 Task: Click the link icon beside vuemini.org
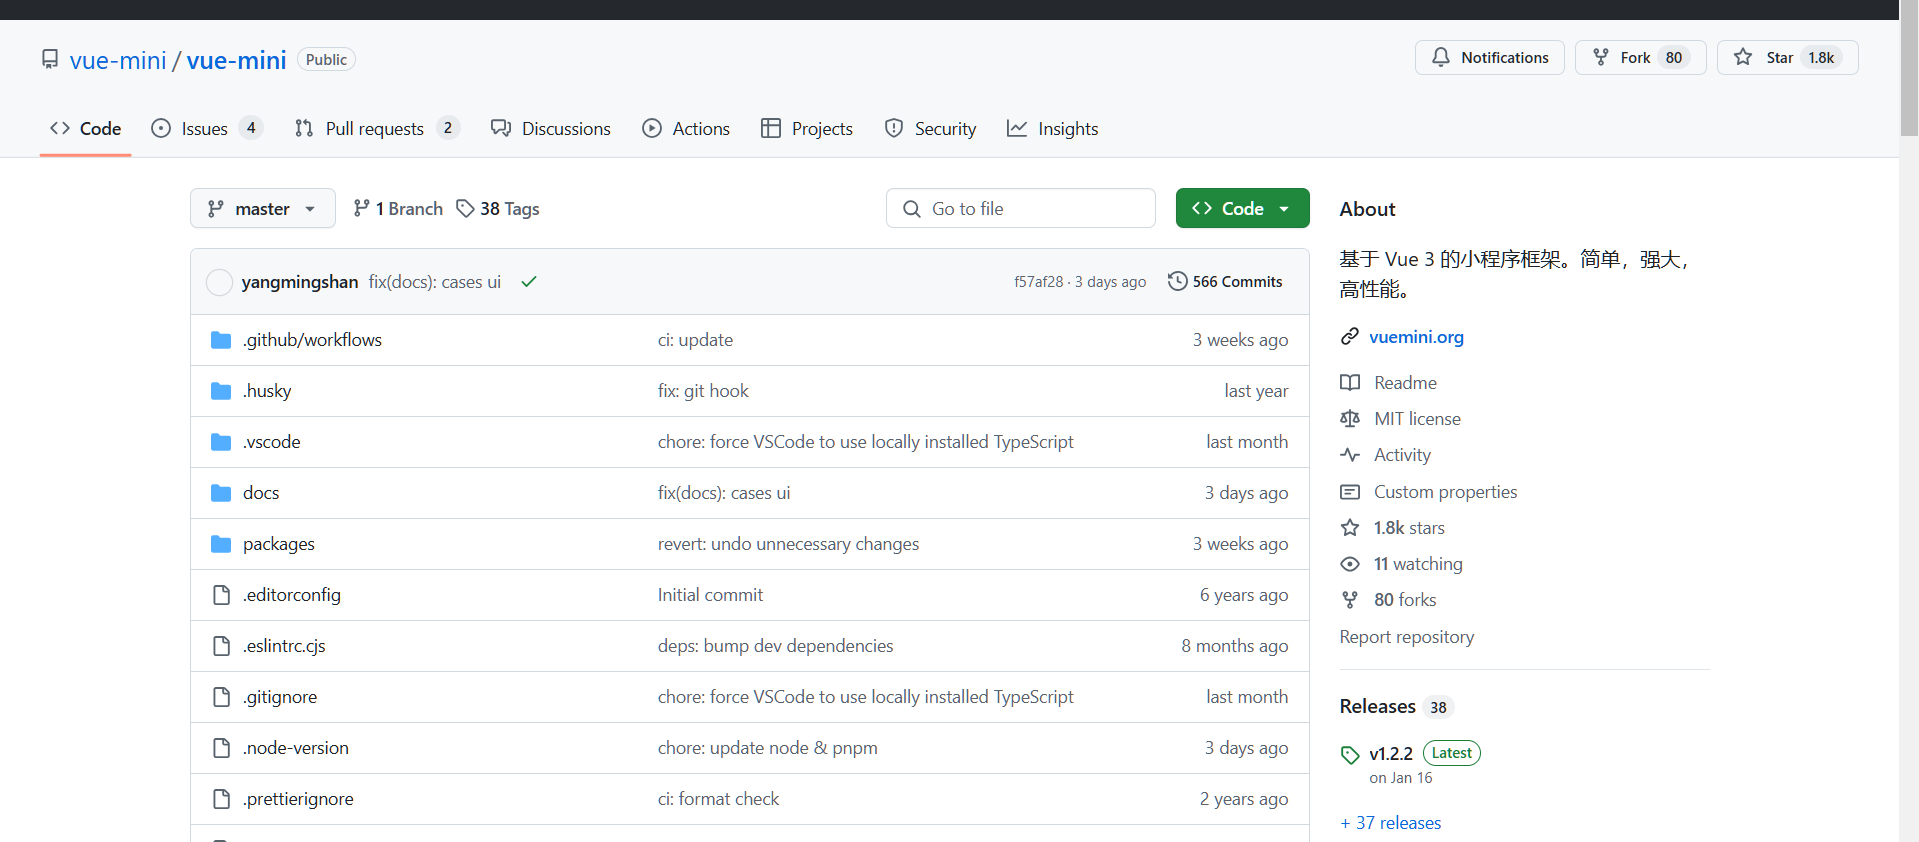[x=1350, y=336]
